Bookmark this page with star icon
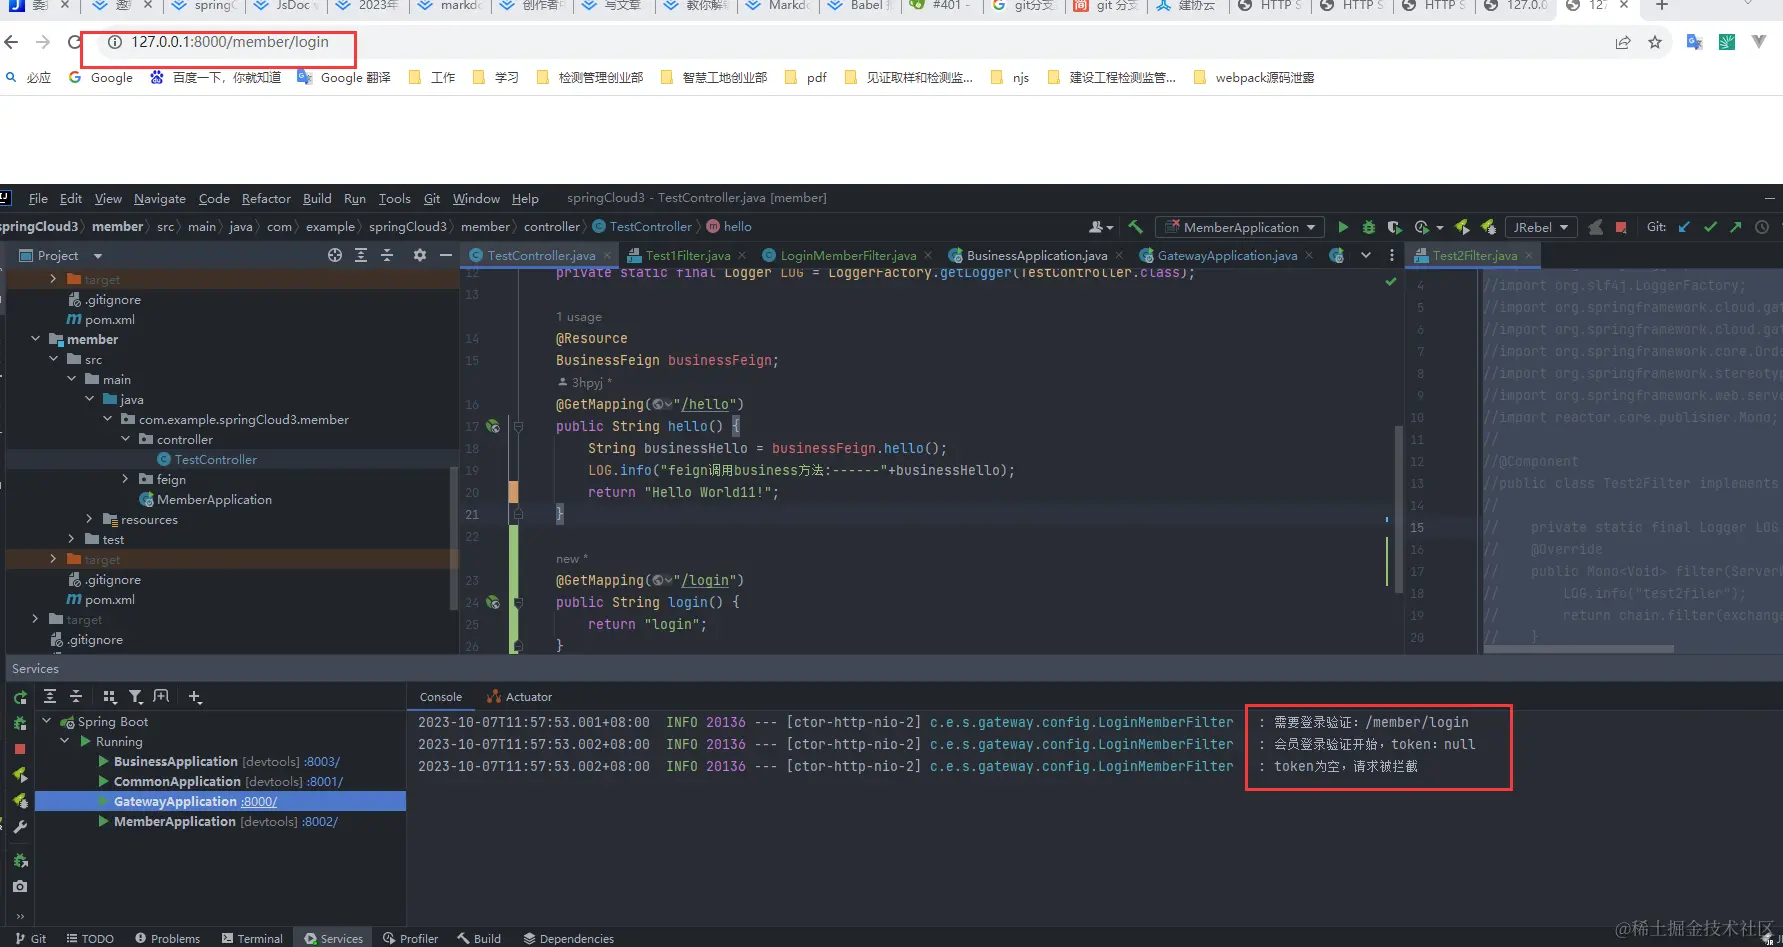The height and width of the screenshot is (947, 1783). (1655, 42)
